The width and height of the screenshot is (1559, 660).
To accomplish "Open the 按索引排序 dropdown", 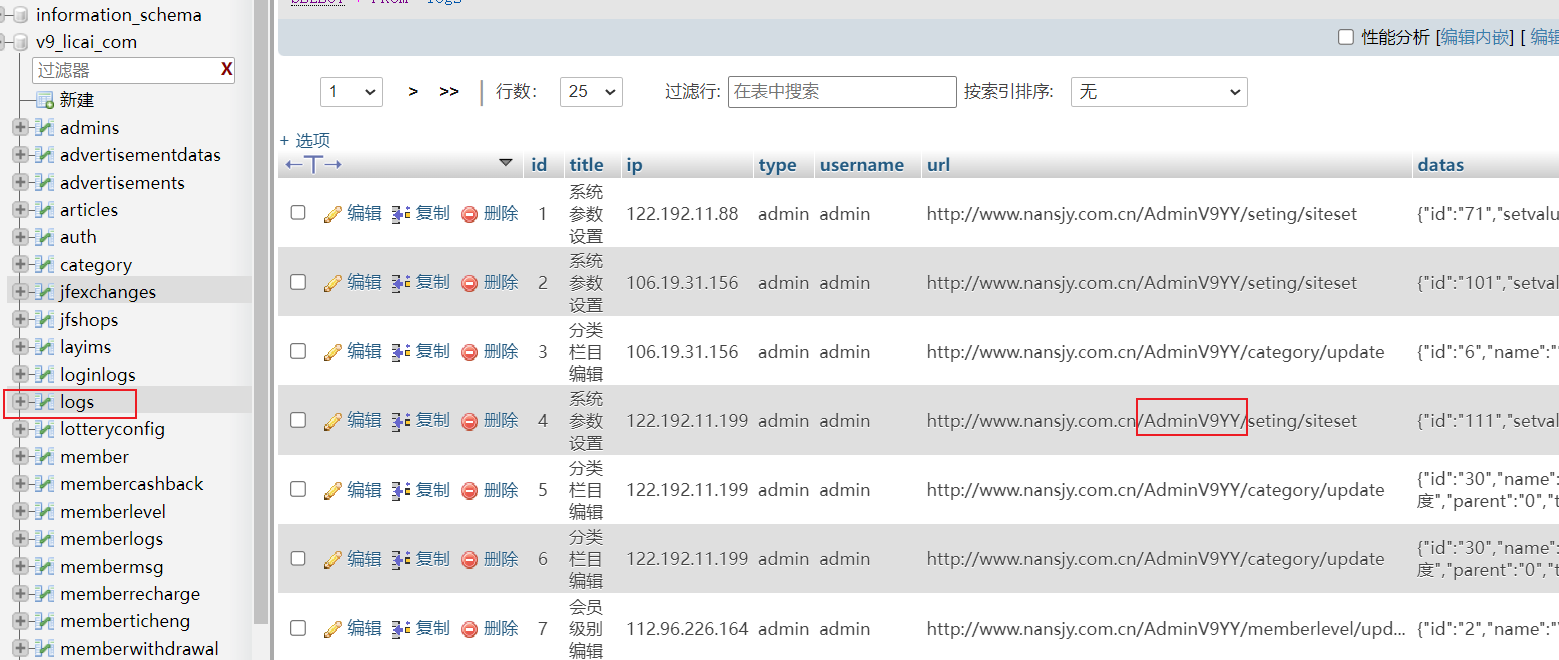I will (1159, 92).
